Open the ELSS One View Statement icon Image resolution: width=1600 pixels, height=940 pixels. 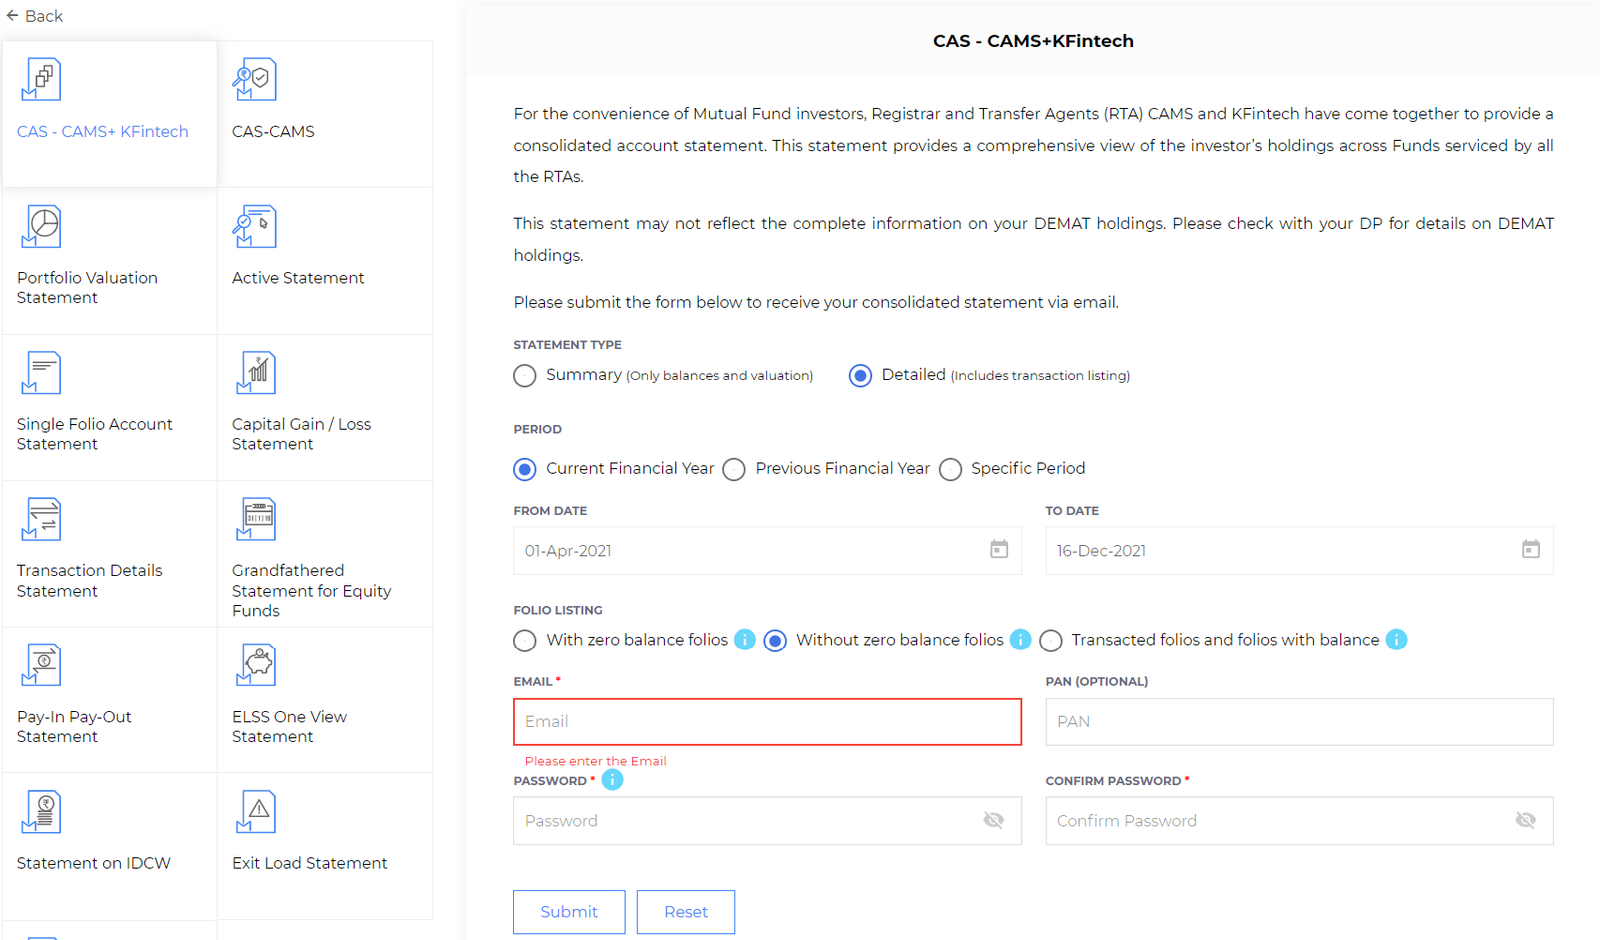click(x=256, y=665)
